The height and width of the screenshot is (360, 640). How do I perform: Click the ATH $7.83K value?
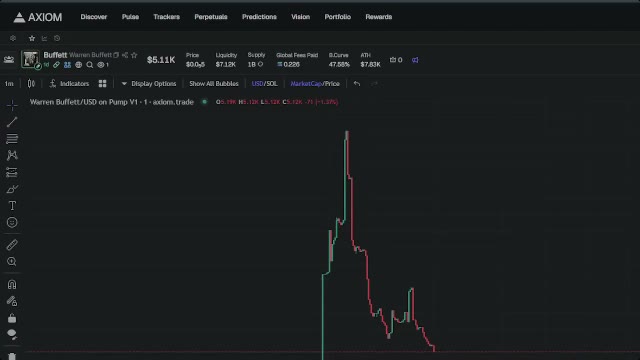pyautogui.click(x=370, y=64)
